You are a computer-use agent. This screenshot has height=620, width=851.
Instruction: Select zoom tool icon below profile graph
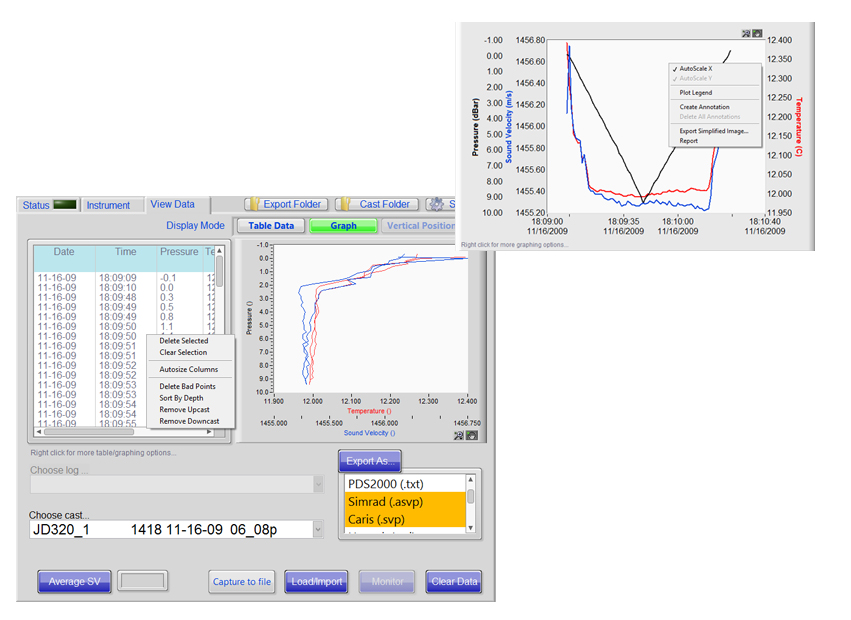pyautogui.click(x=459, y=435)
